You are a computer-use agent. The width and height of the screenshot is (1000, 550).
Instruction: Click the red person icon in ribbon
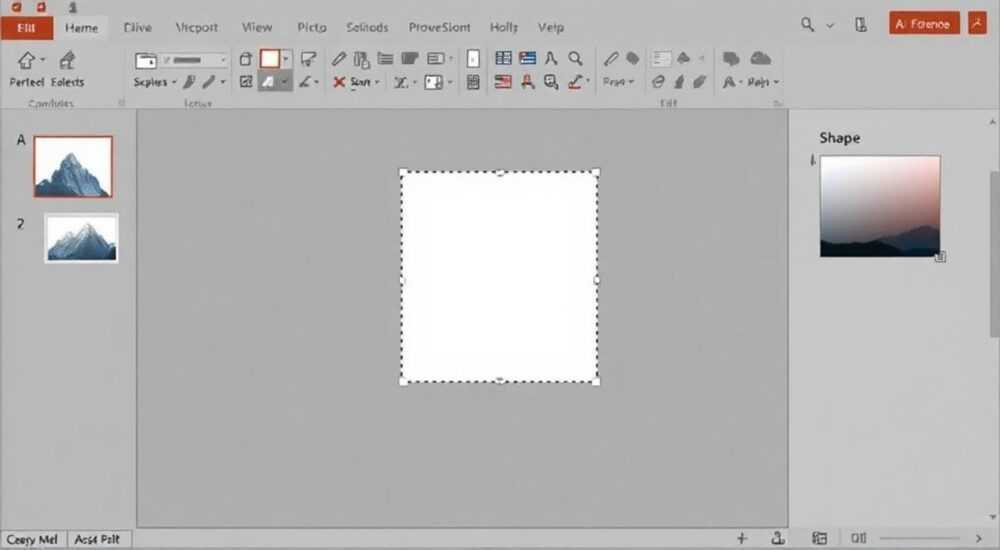(527, 82)
